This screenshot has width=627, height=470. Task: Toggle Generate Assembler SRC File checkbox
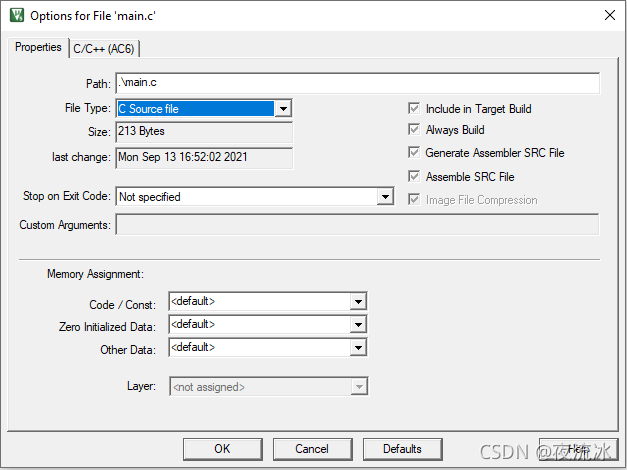click(x=414, y=152)
